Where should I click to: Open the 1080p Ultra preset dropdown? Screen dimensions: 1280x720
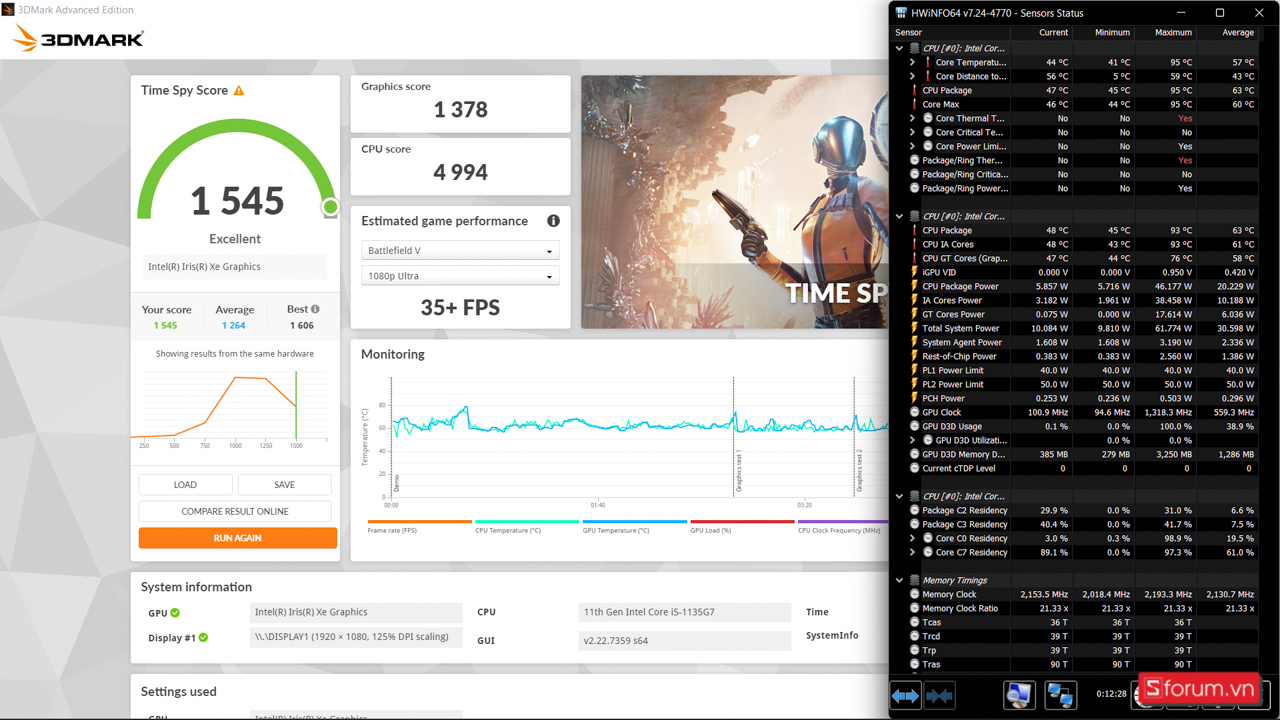point(460,276)
